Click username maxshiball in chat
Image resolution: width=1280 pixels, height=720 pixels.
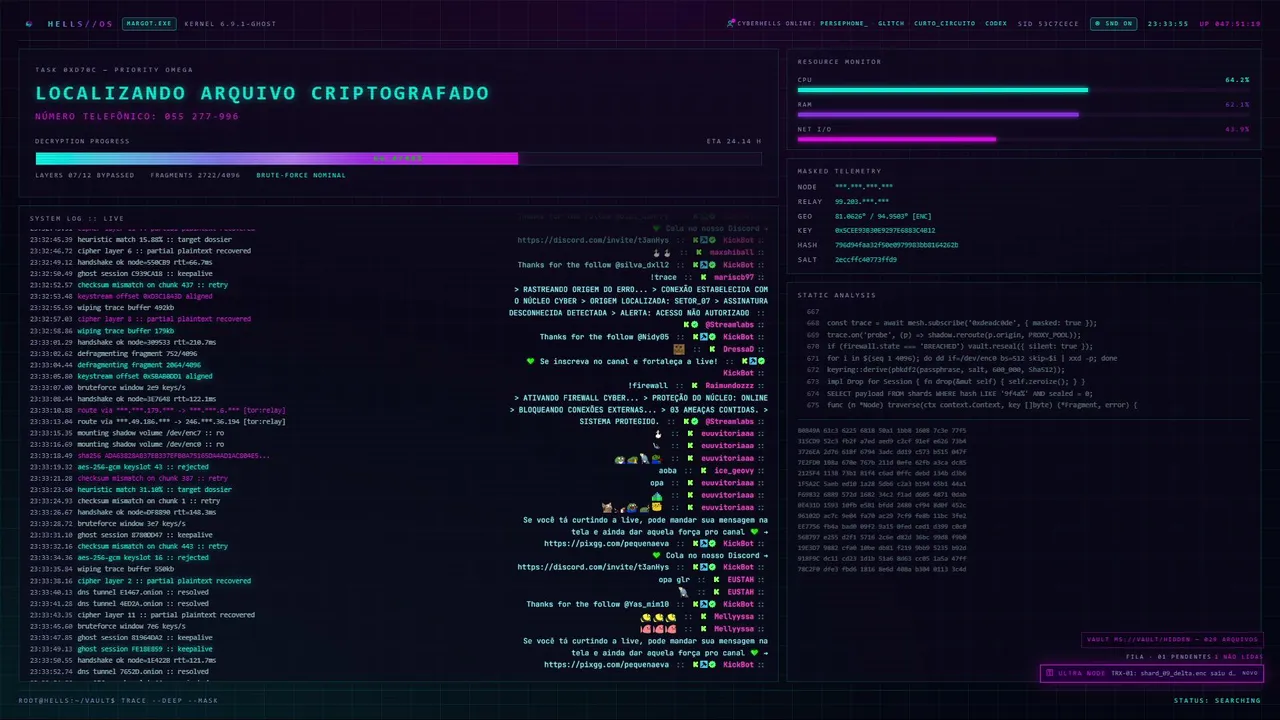pyautogui.click(x=732, y=252)
